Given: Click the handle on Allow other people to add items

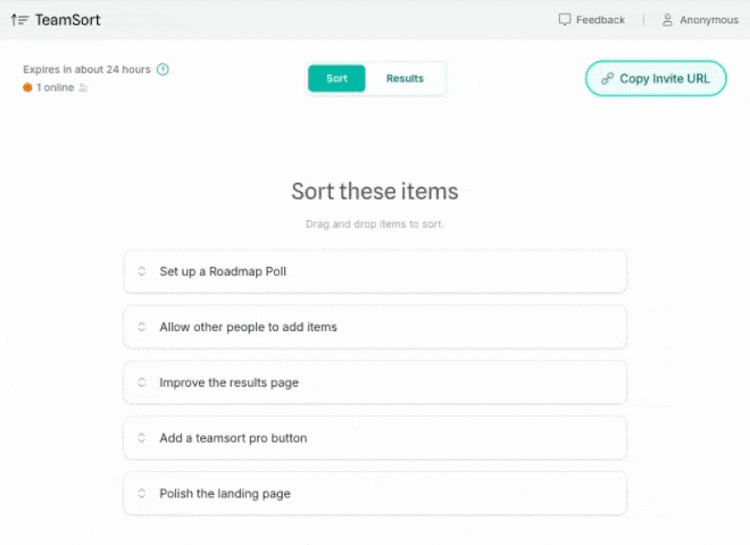Looking at the screenshot, I should point(142,327).
